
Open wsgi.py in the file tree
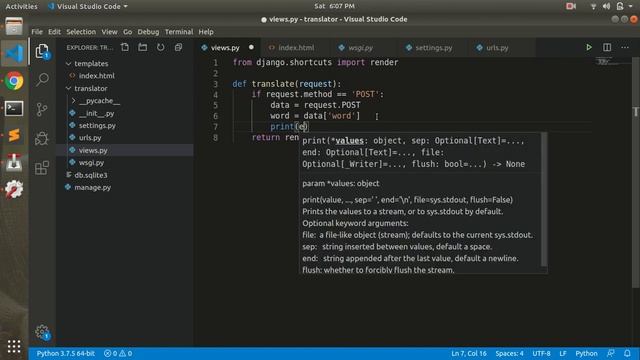click(x=91, y=163)
